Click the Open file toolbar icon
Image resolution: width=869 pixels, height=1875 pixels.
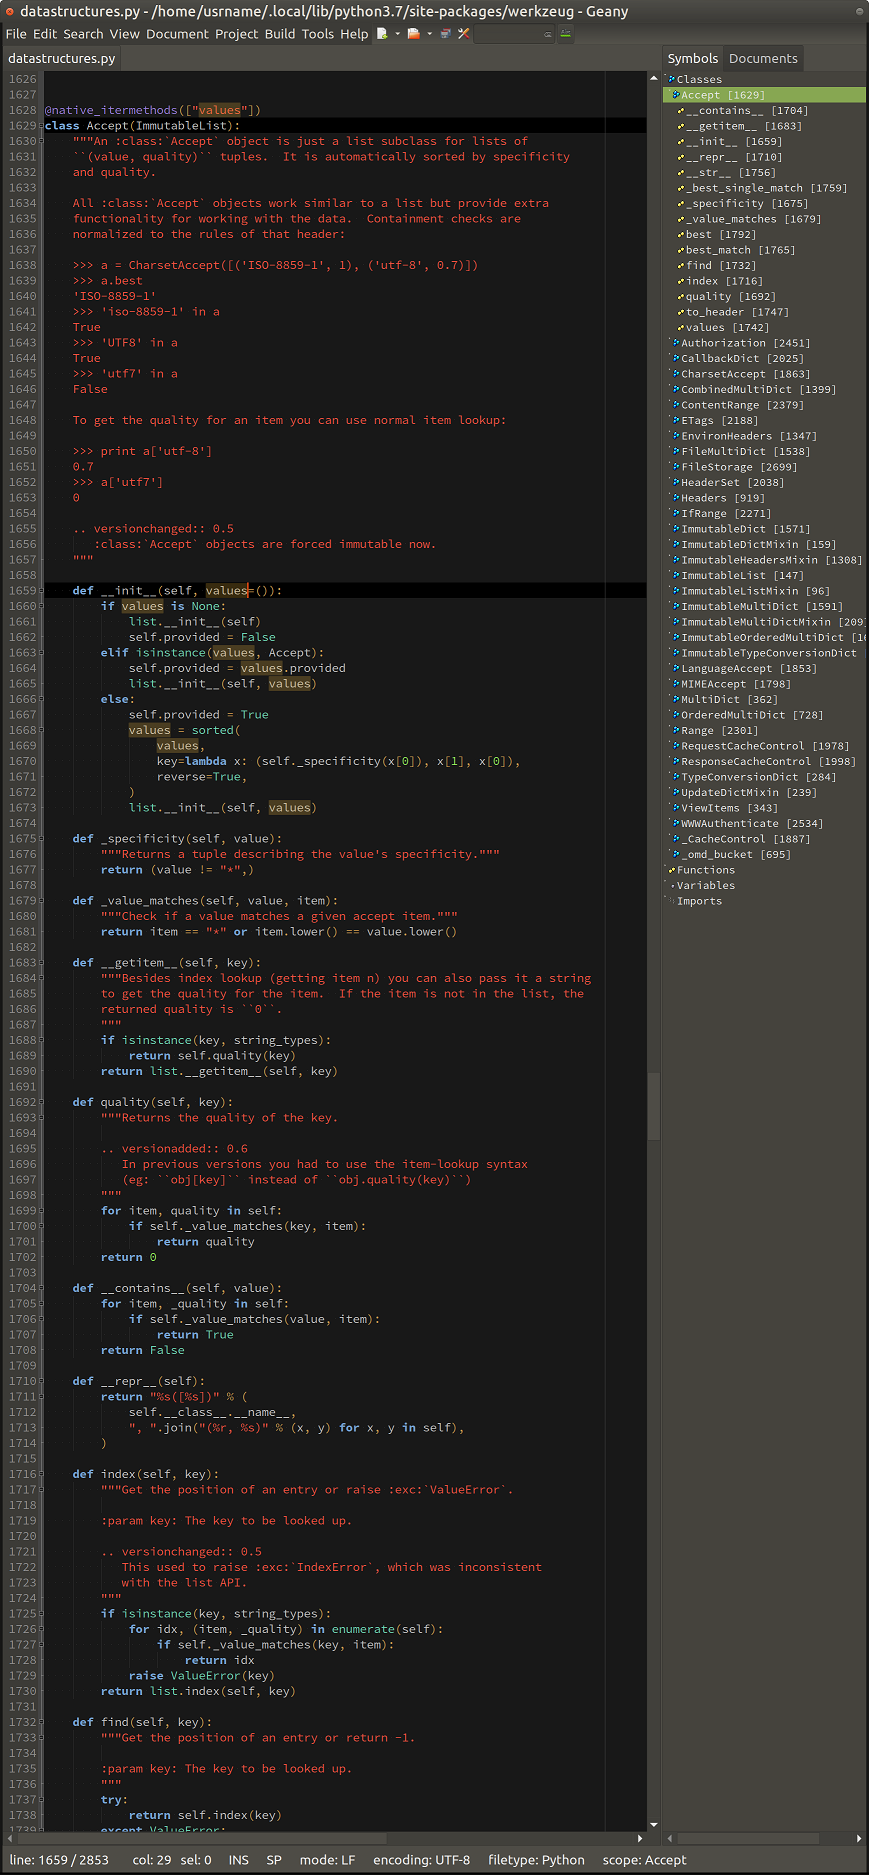[413, 34]
